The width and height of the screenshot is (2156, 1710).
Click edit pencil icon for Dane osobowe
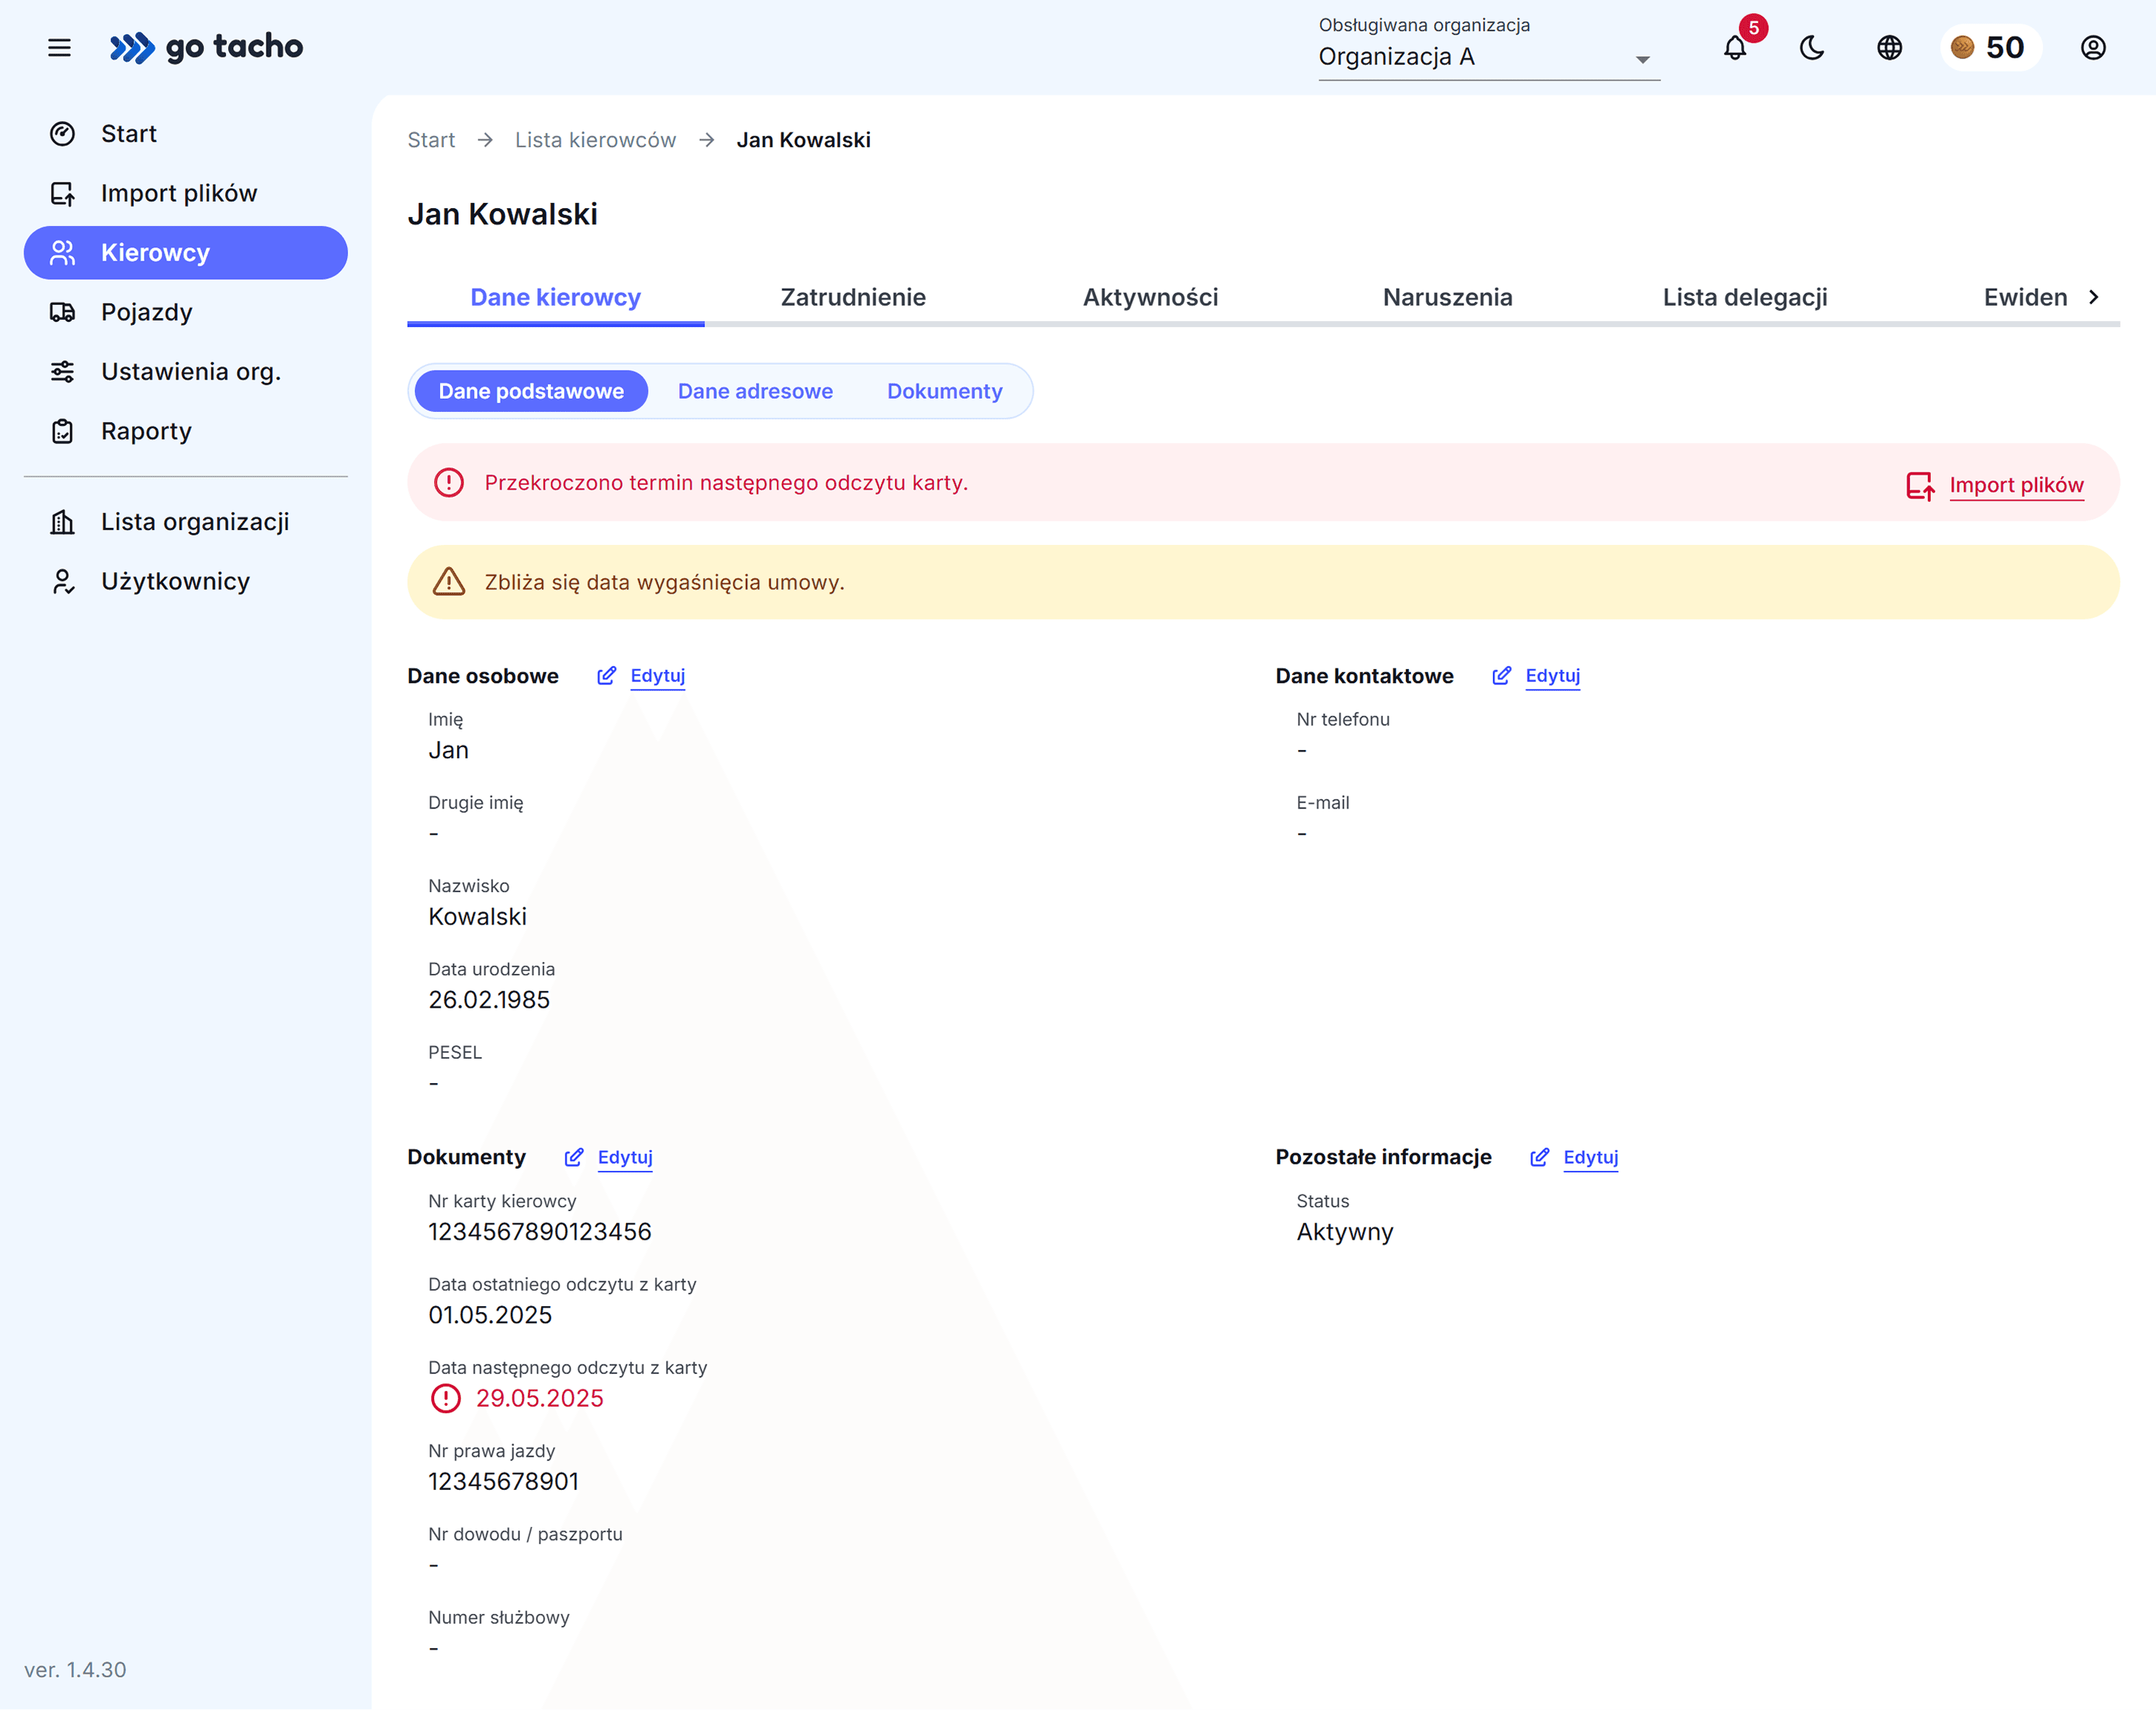[606, 676]
